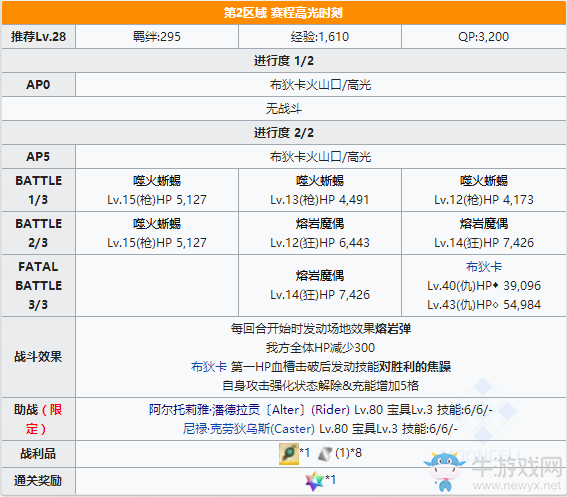
Task: Click Lv.15(枪)HP 5,127 in BATTLE 1/3
Action: (157, 200)
